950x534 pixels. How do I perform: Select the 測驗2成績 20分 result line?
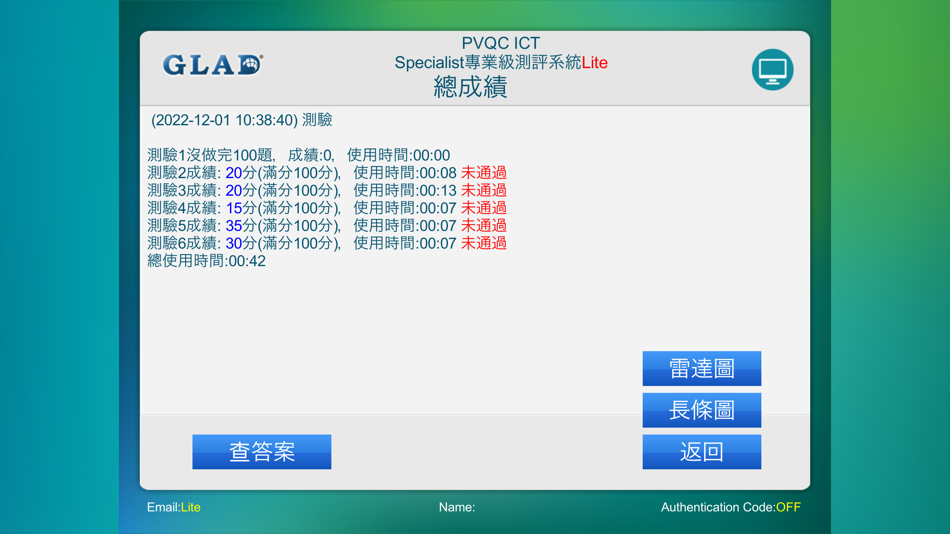click(327, 173)
